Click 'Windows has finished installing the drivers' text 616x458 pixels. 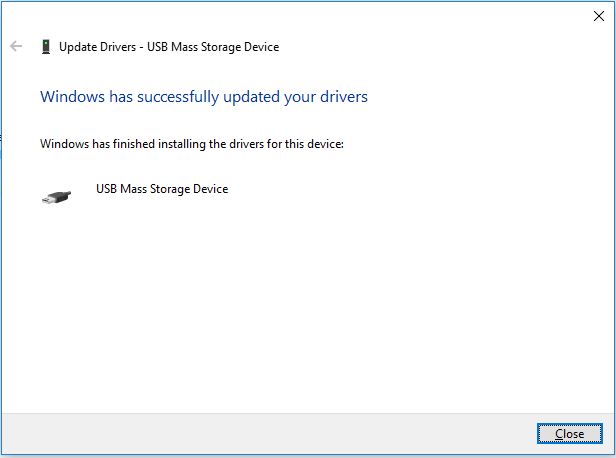(192, 144)
